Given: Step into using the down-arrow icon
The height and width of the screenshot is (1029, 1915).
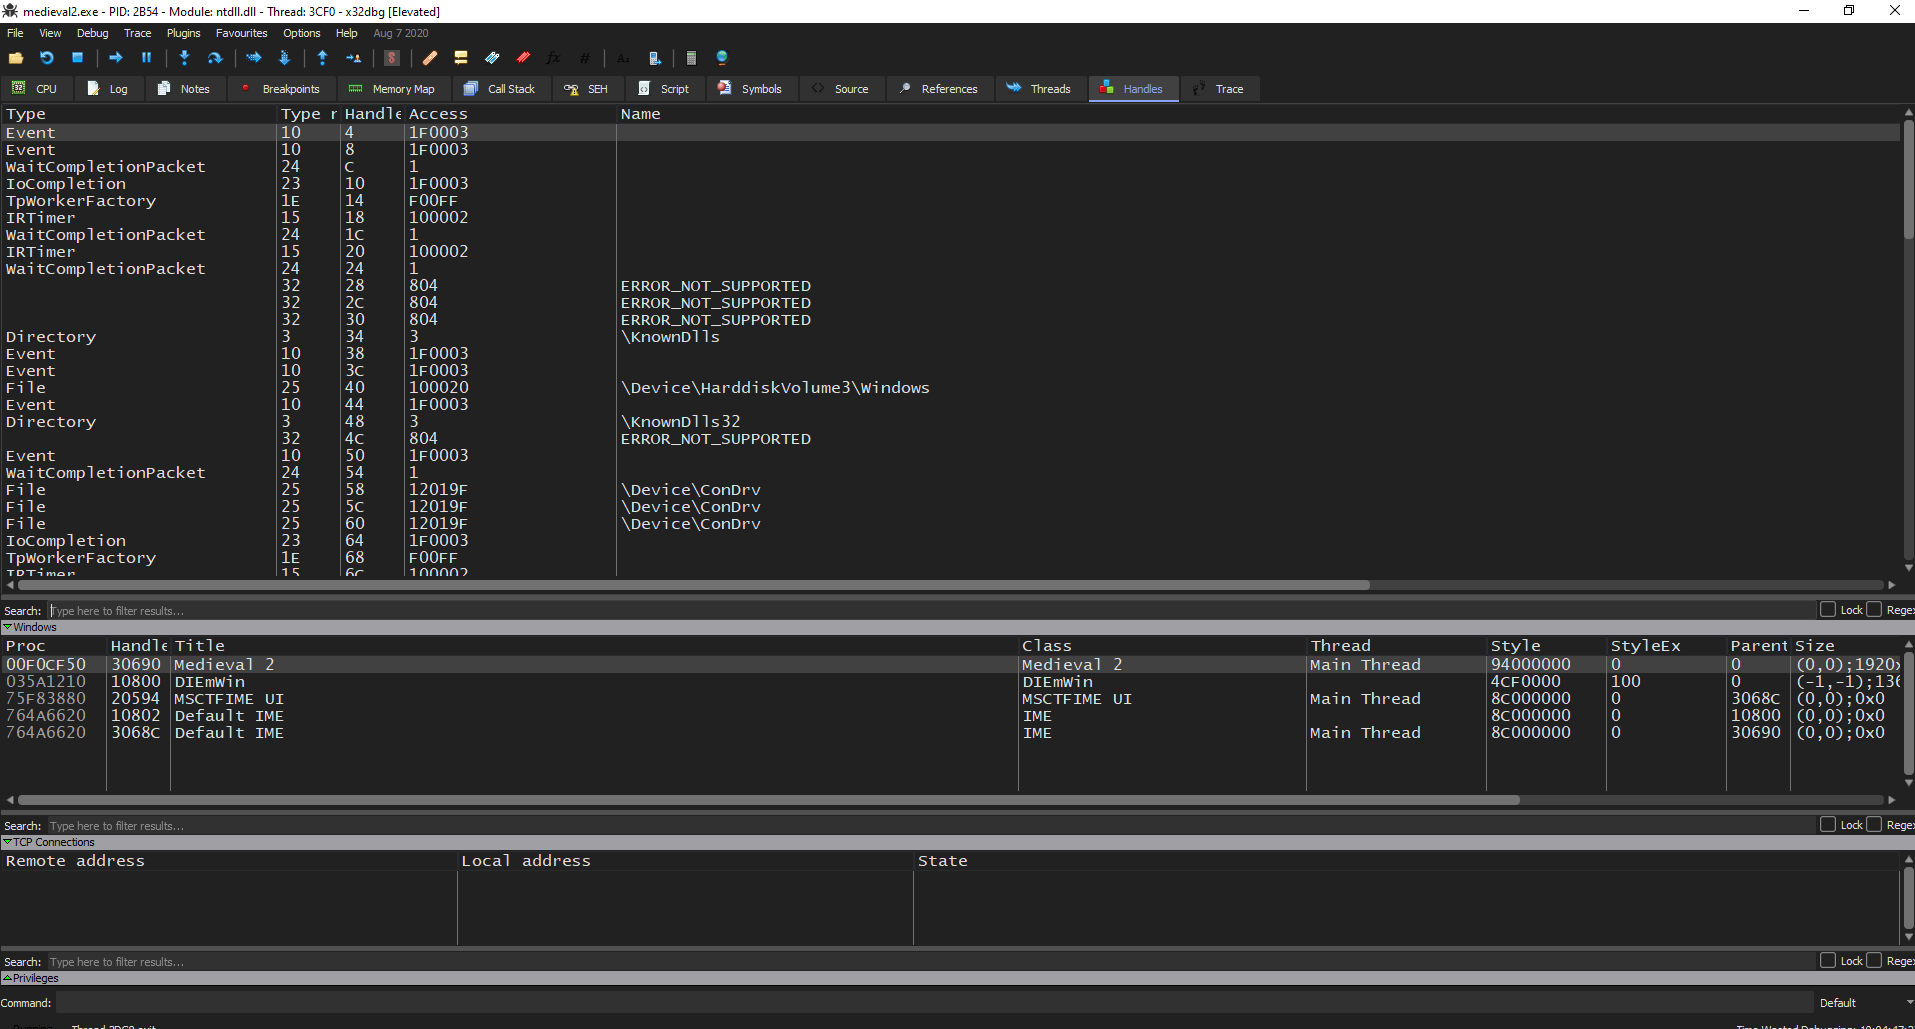Looking at the screenshot, I should tap(184, 58).
